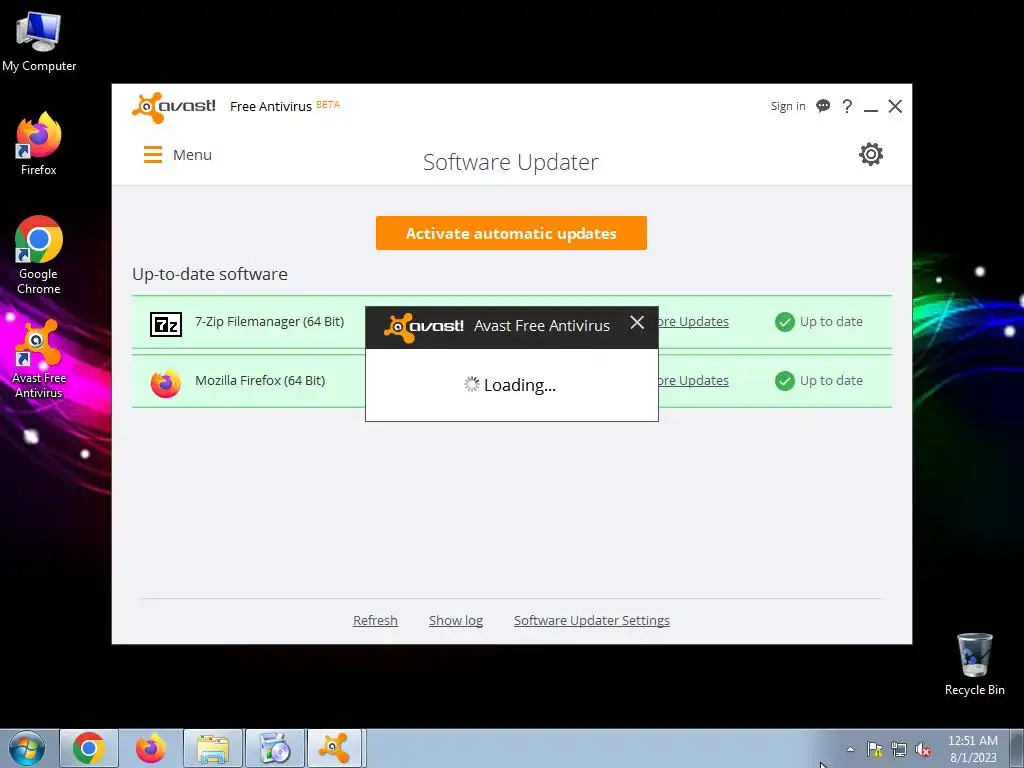Click the muted volume tray icon

(x=923, y=750)
